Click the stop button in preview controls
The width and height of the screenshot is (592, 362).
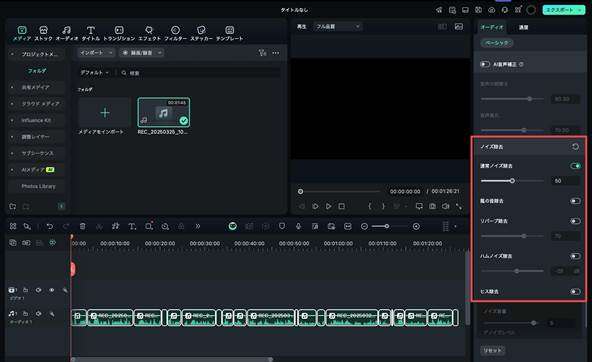[x=342, y=206]
